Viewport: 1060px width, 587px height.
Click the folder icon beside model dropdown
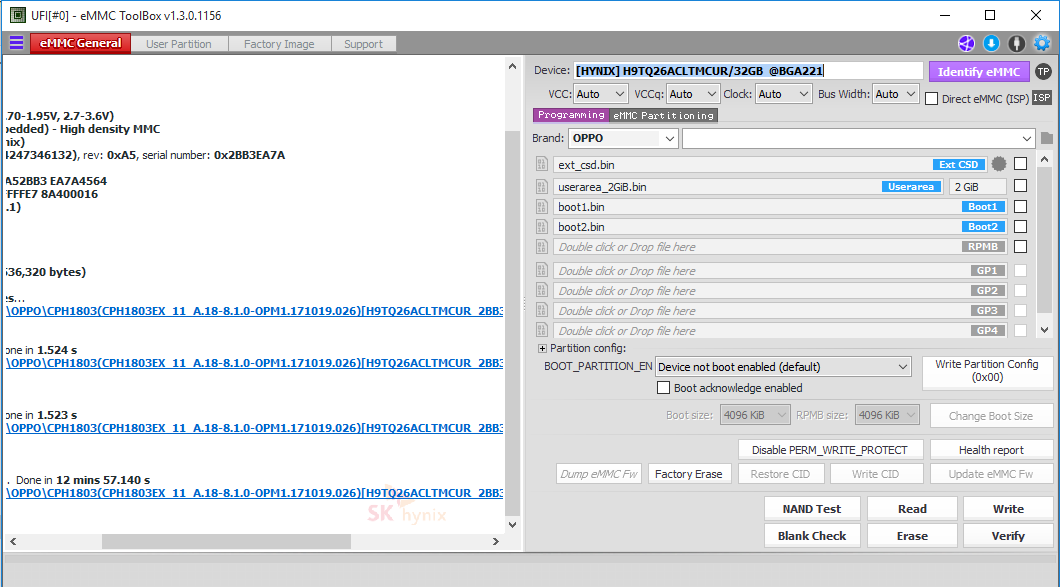1046,139
